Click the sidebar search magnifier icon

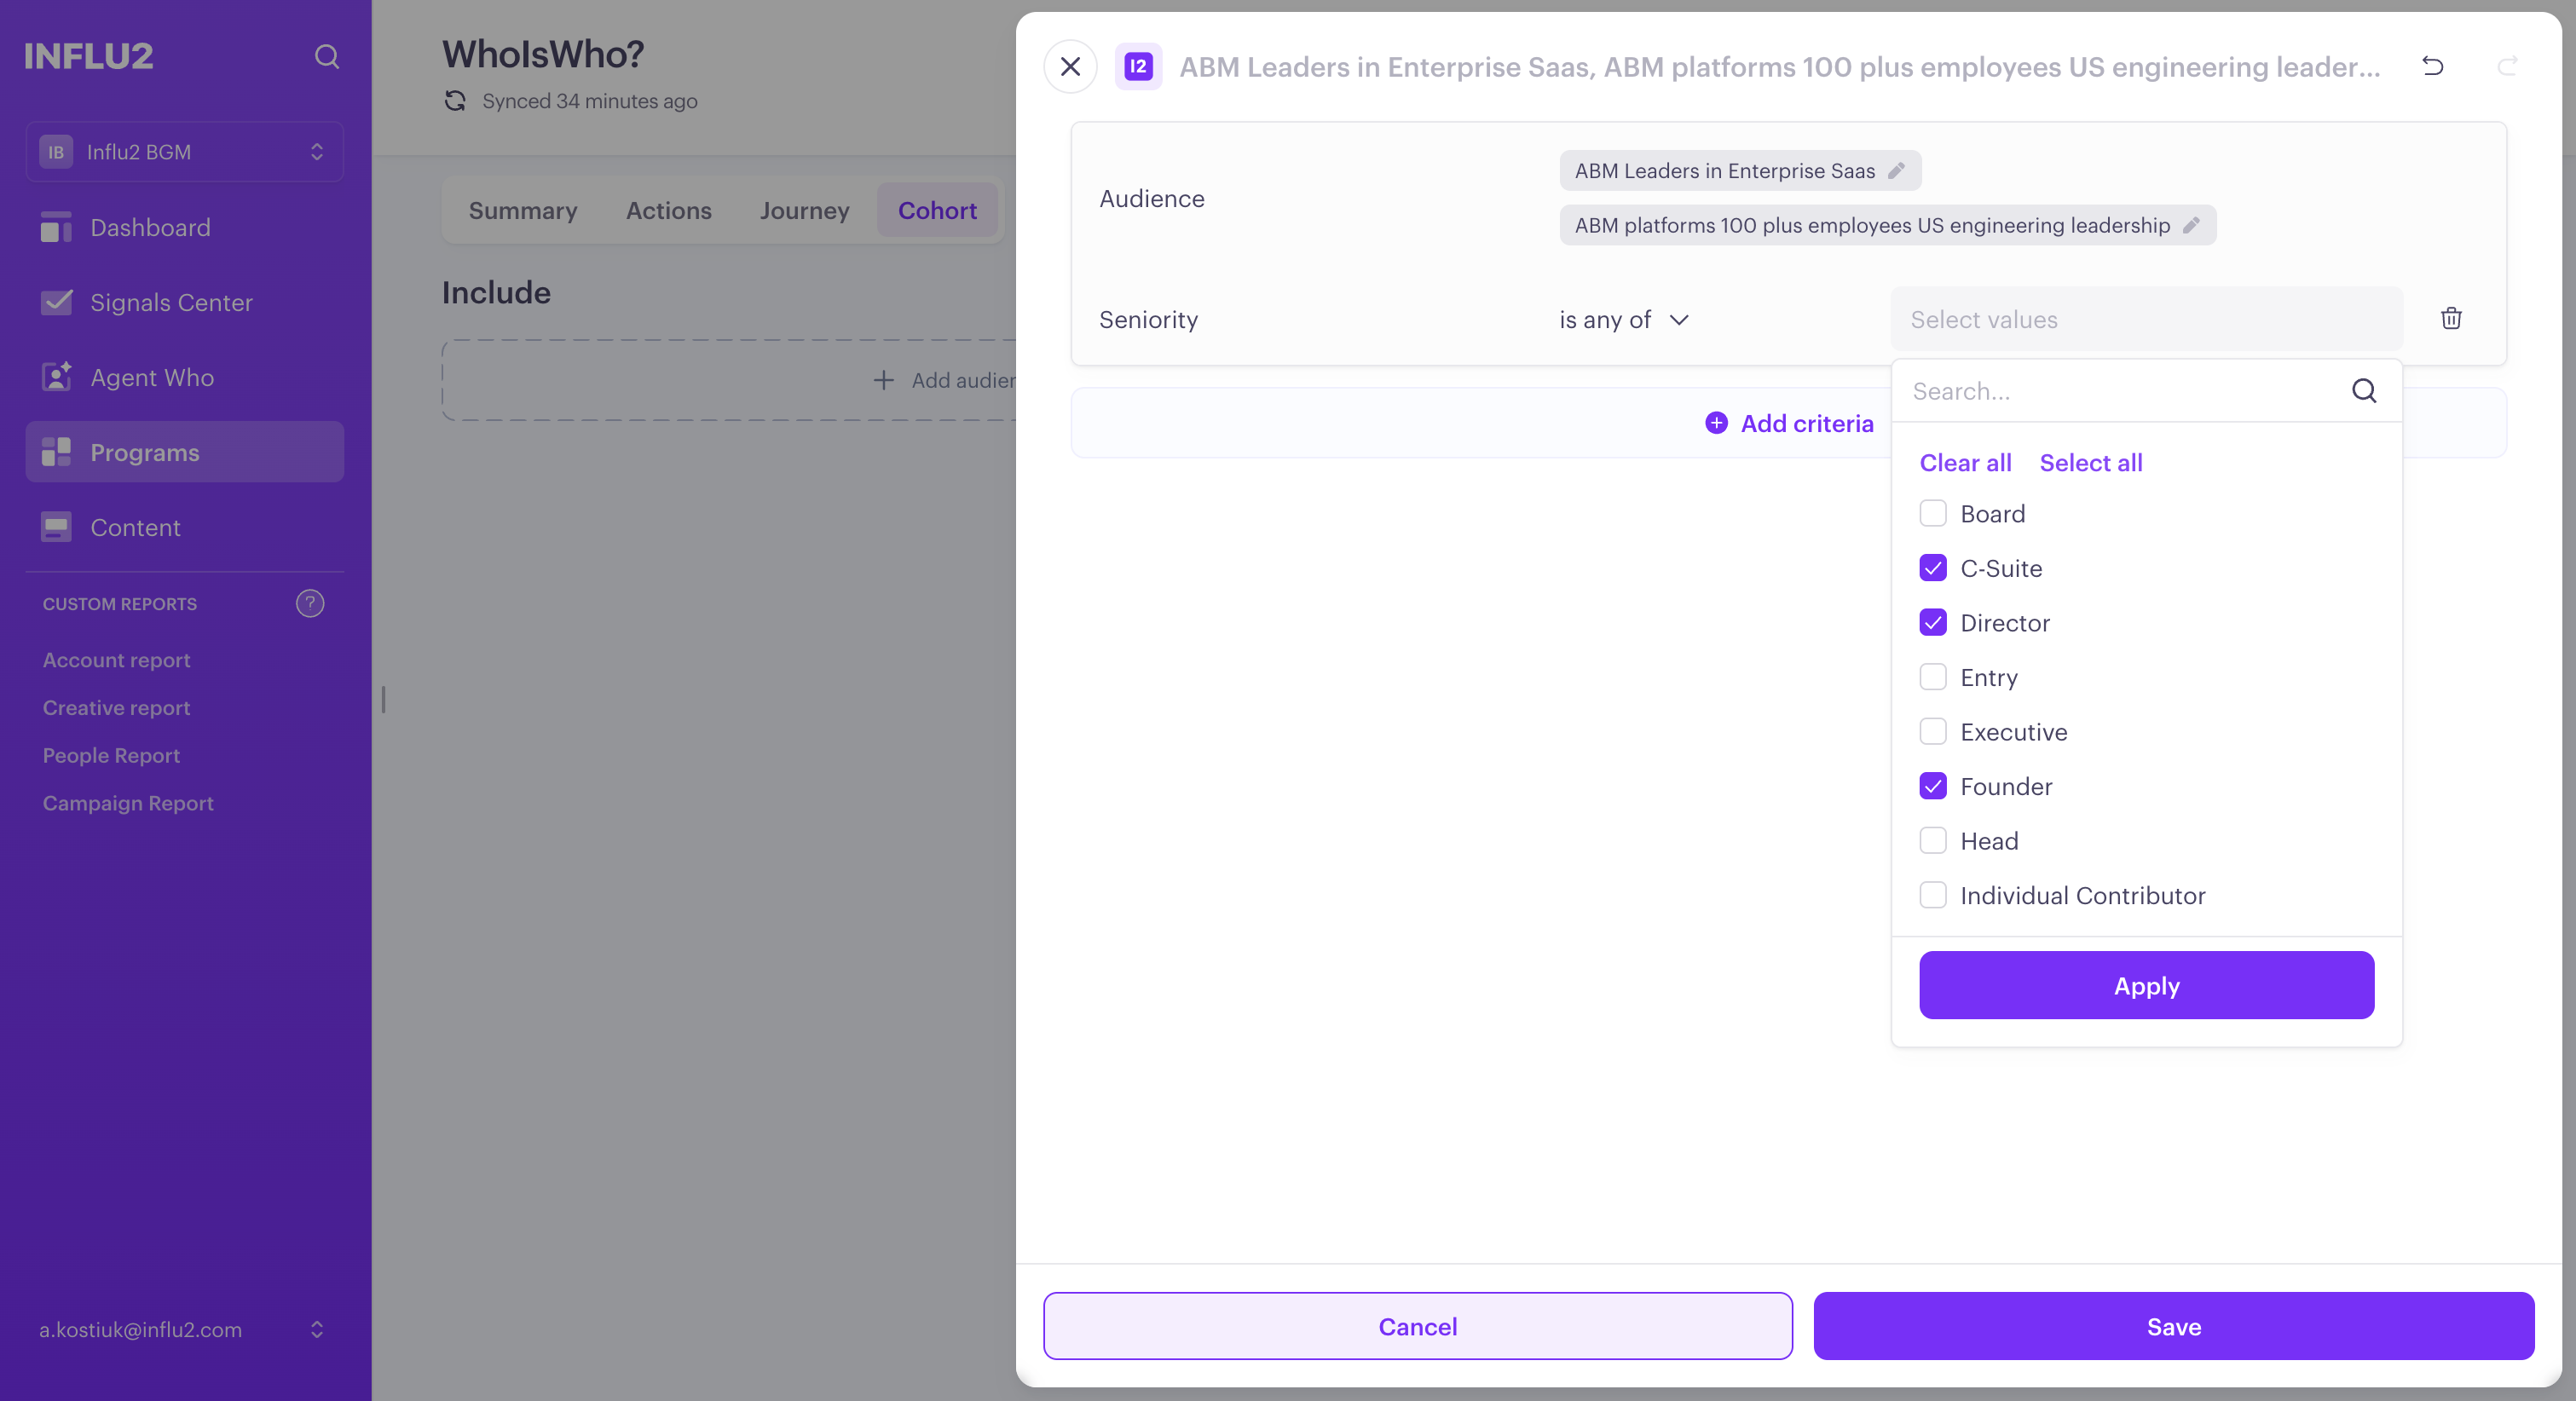(327, 56)
